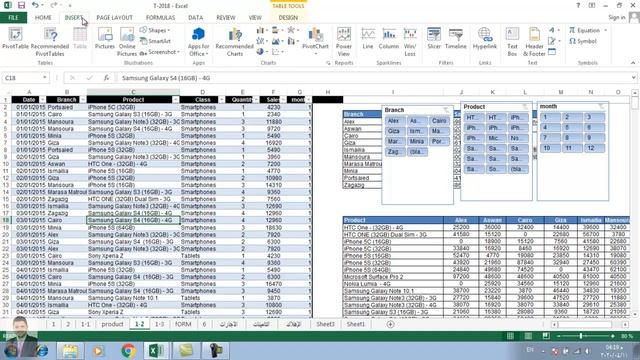Screen dimensions: 640x360
Task: Toggle Alex in Branch slicer
Action: point(394,120)
